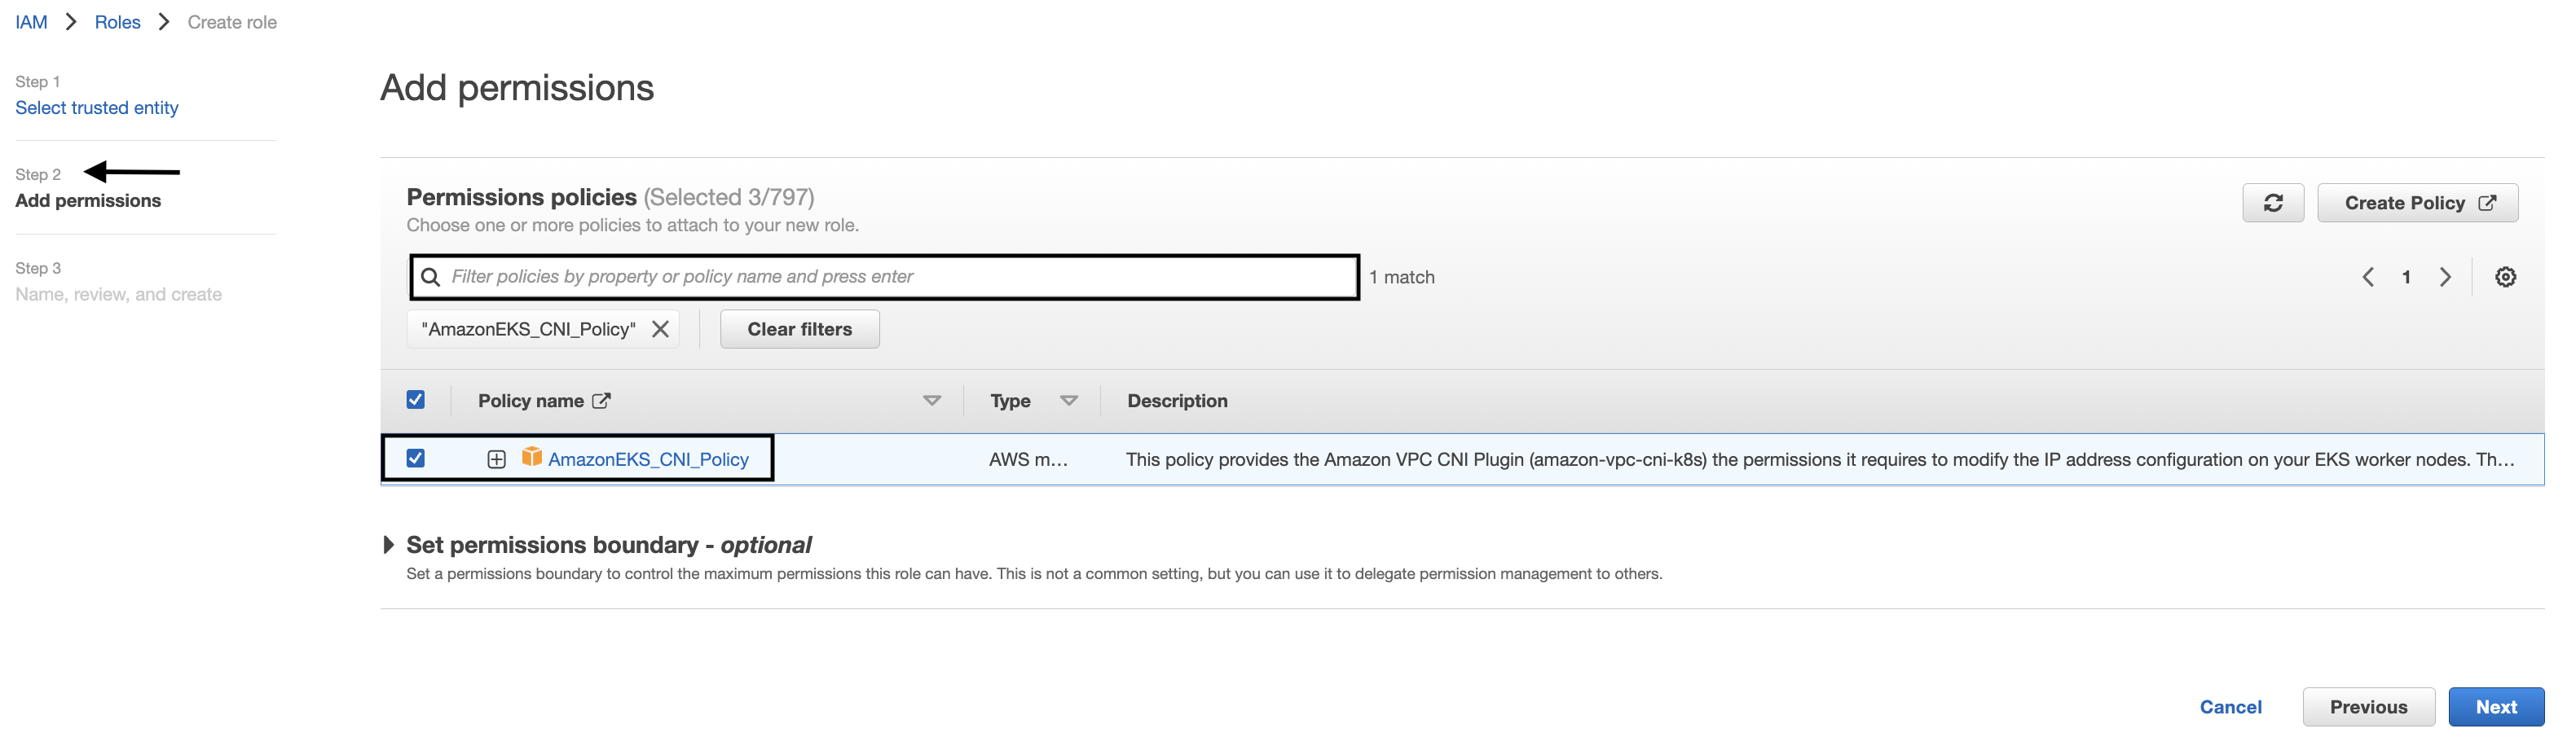
Task: Open the Type column sort dropdown
Action: pos(1068,401)
